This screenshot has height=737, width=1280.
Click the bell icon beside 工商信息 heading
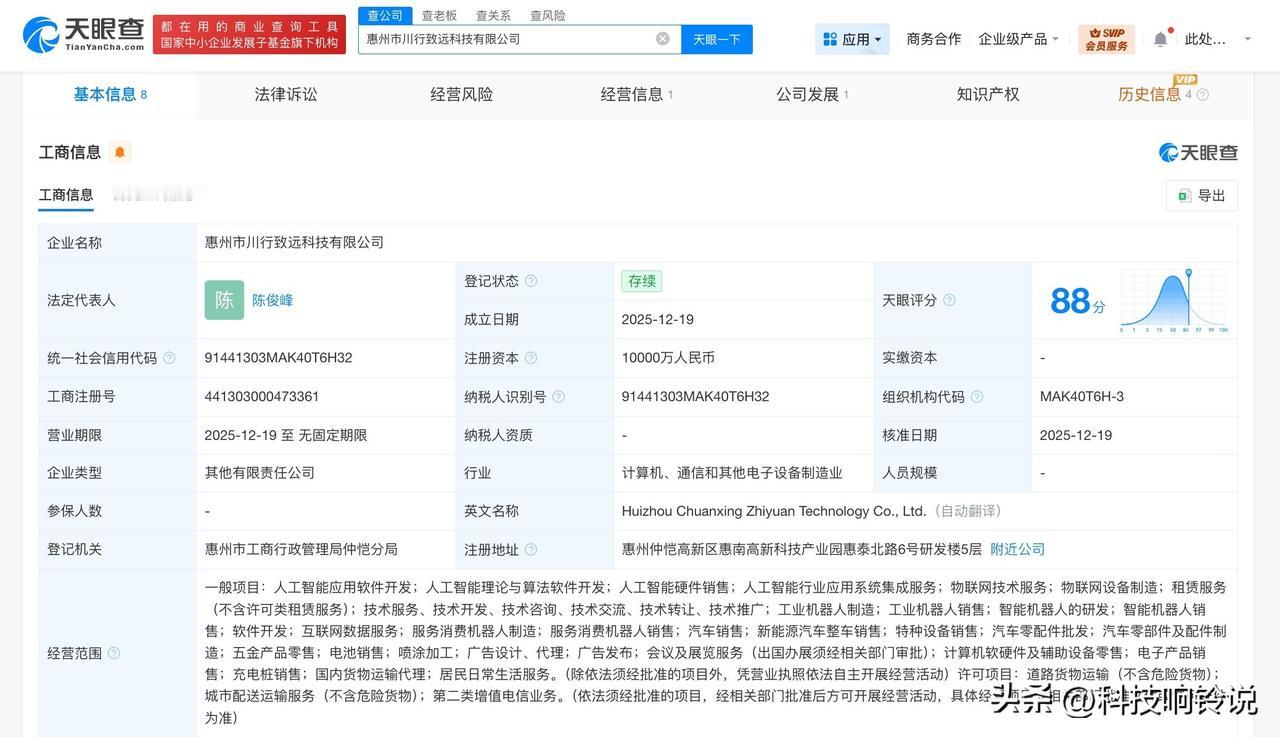pyautogui.click(x=119, y=152)
